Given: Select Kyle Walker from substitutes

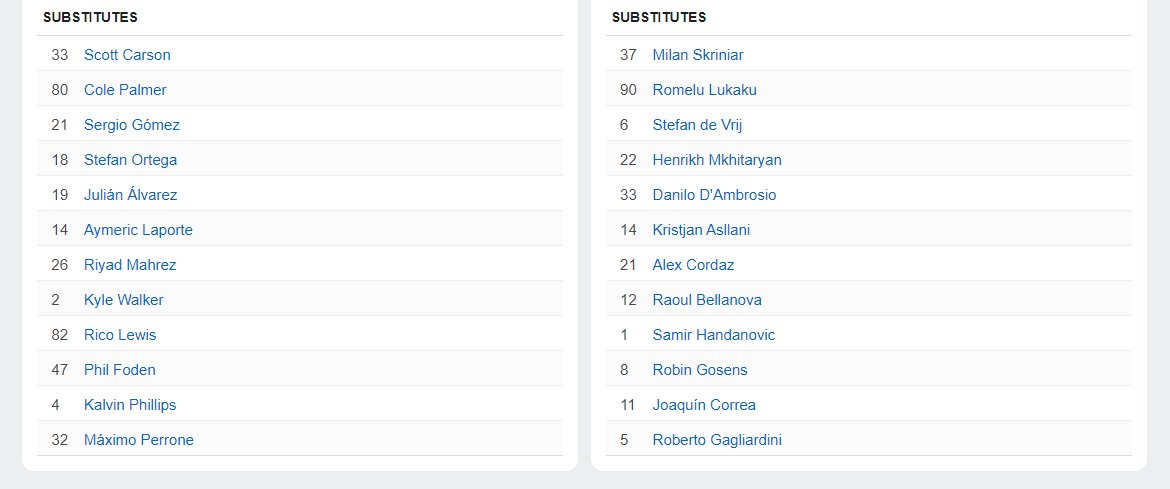Looking at the screenshot, I should pyautogui.click(x=123, y=300).
